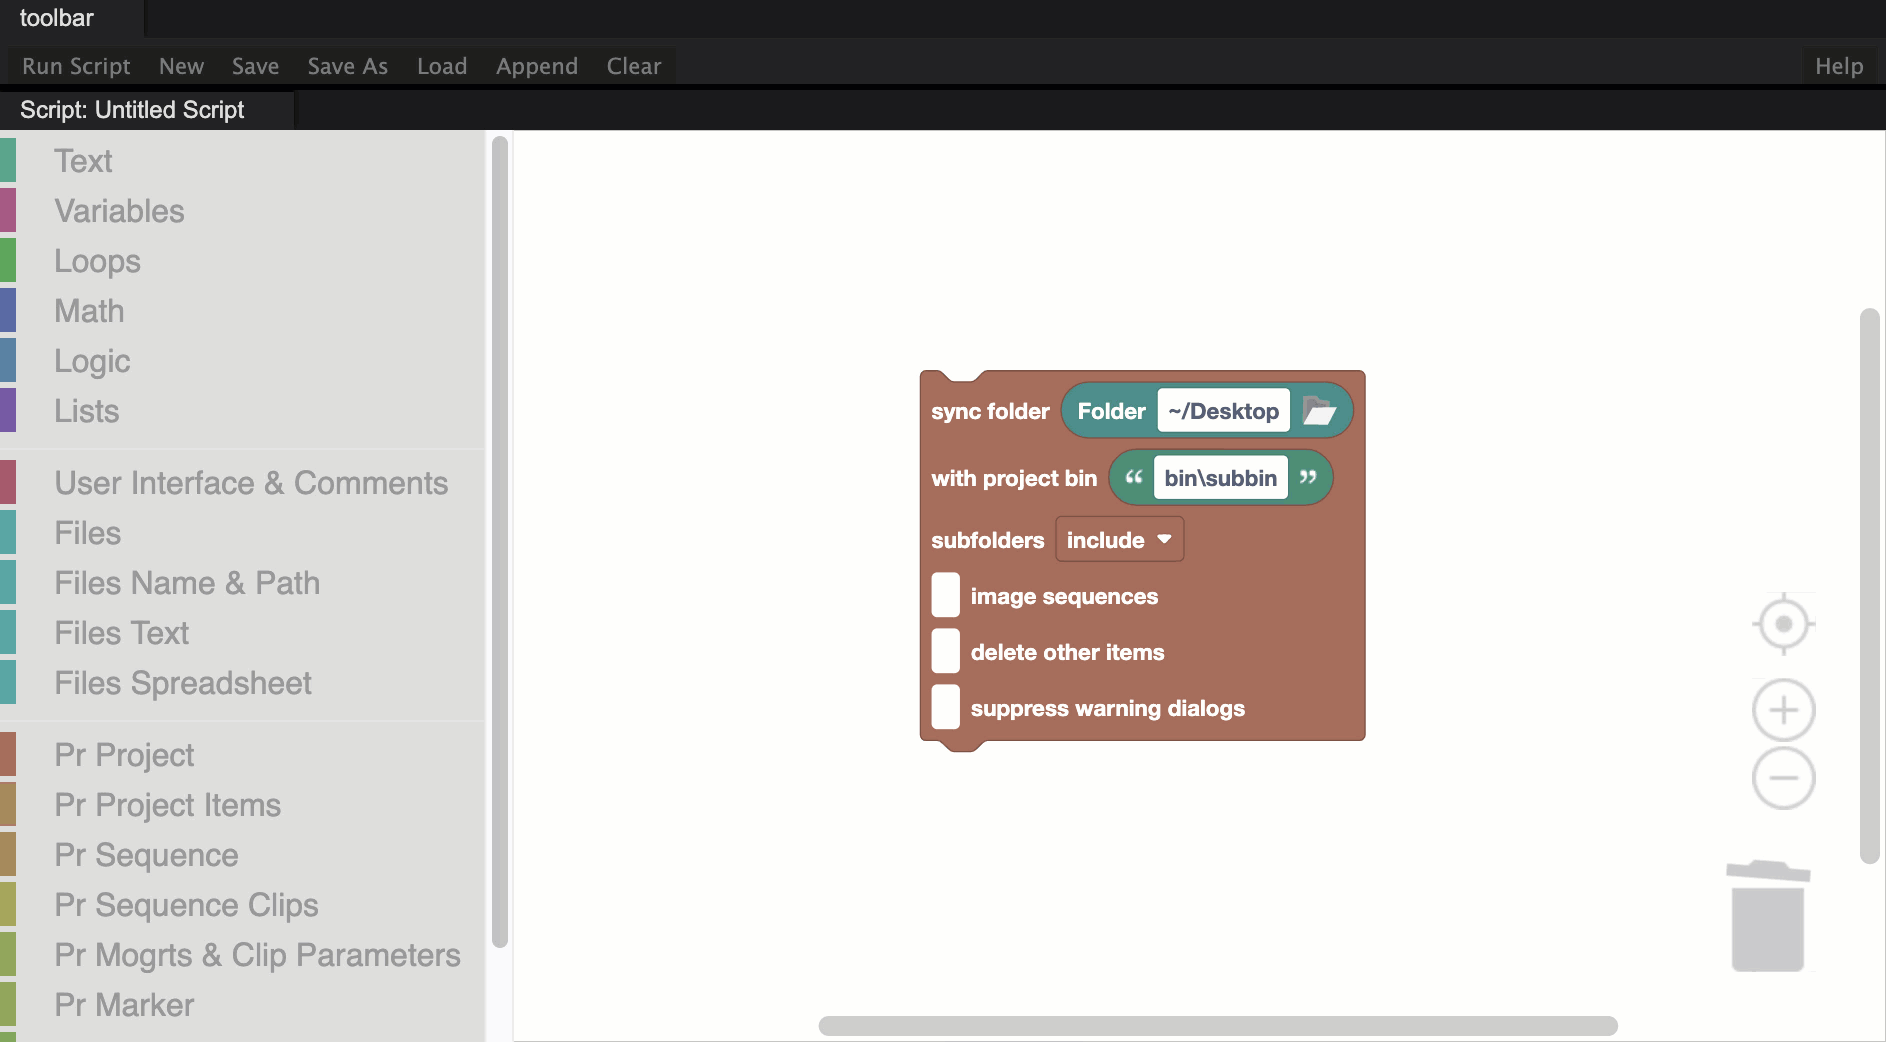Click the horizontal workspace scrollbar
This screenshot has height=1042, width=1886.
(1217, 1026)
